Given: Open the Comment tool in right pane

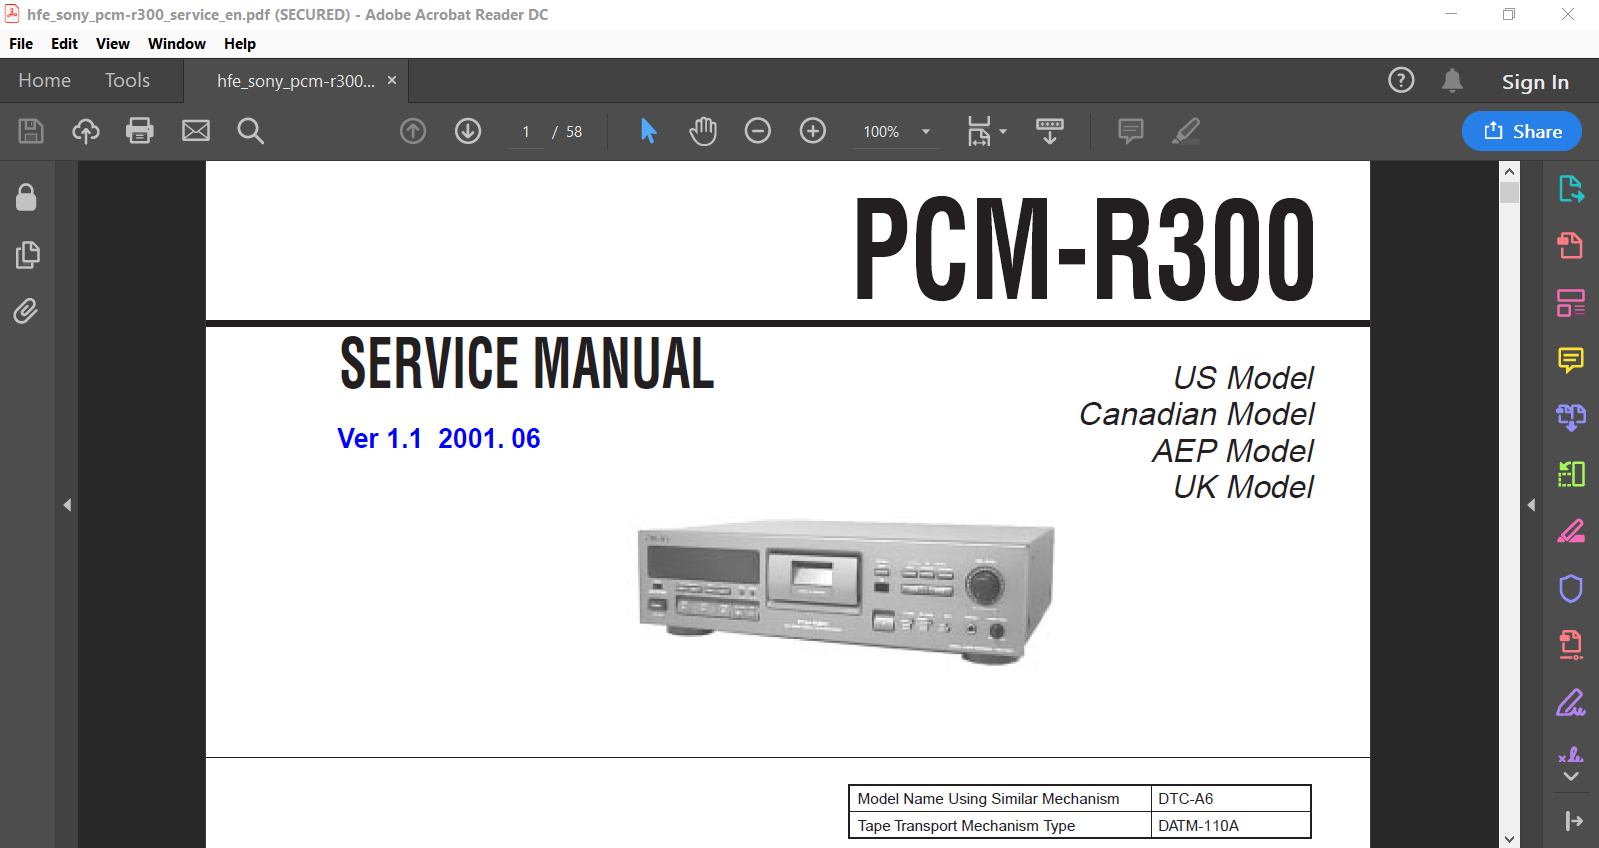Looking at the screenshot, I should click(1571, 360).
